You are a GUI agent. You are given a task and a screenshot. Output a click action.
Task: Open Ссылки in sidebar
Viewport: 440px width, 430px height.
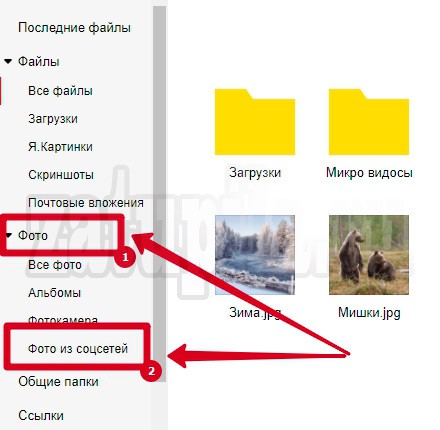pyautogui.click(x=41, y=416)
